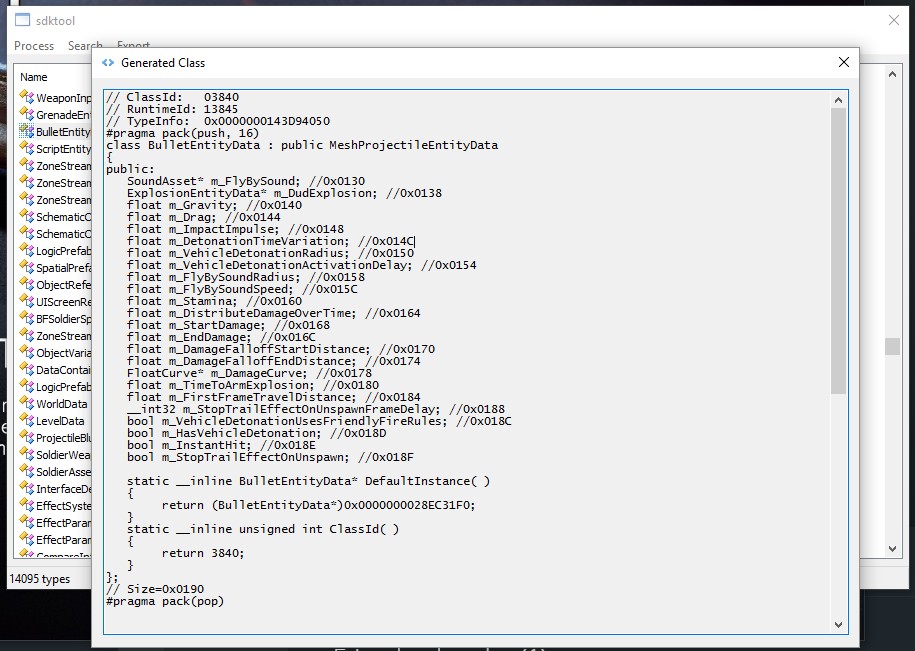Click the icon next to WorldData
This screenshot has height=651, width=915.
[x=27, y=403]
